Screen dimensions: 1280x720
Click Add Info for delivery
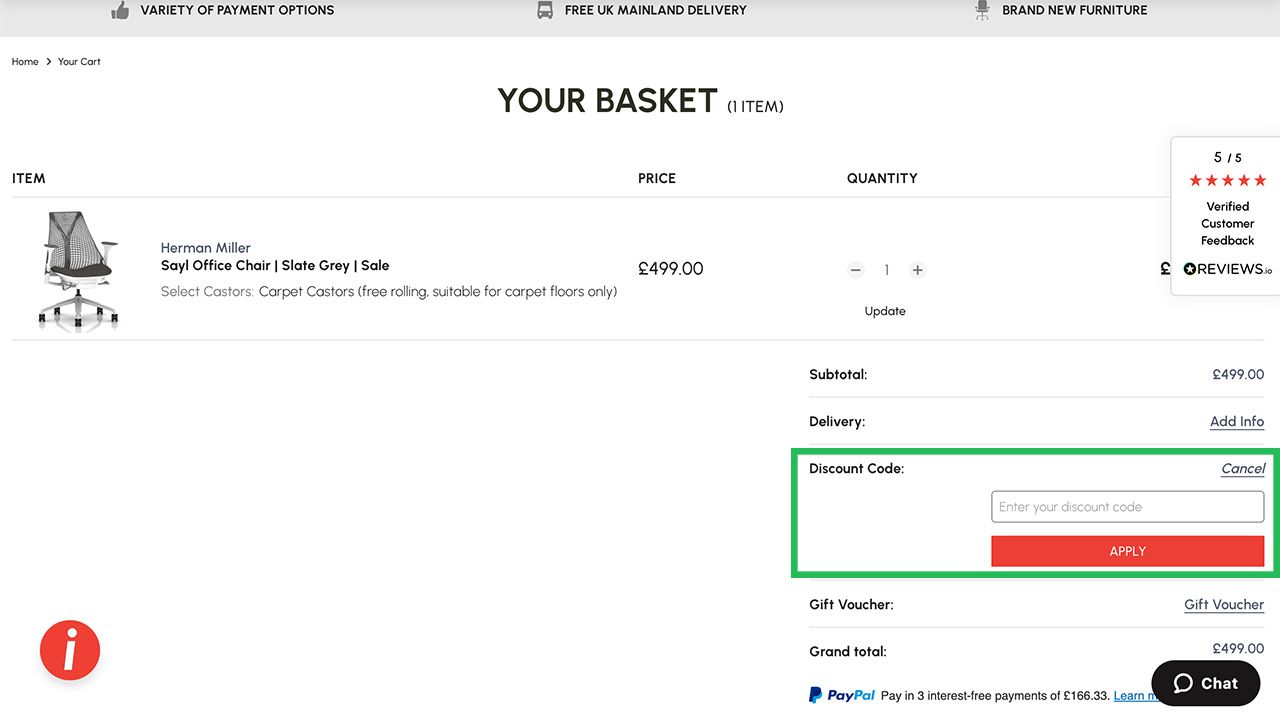pyautogui.click(x=1237, y=422)
